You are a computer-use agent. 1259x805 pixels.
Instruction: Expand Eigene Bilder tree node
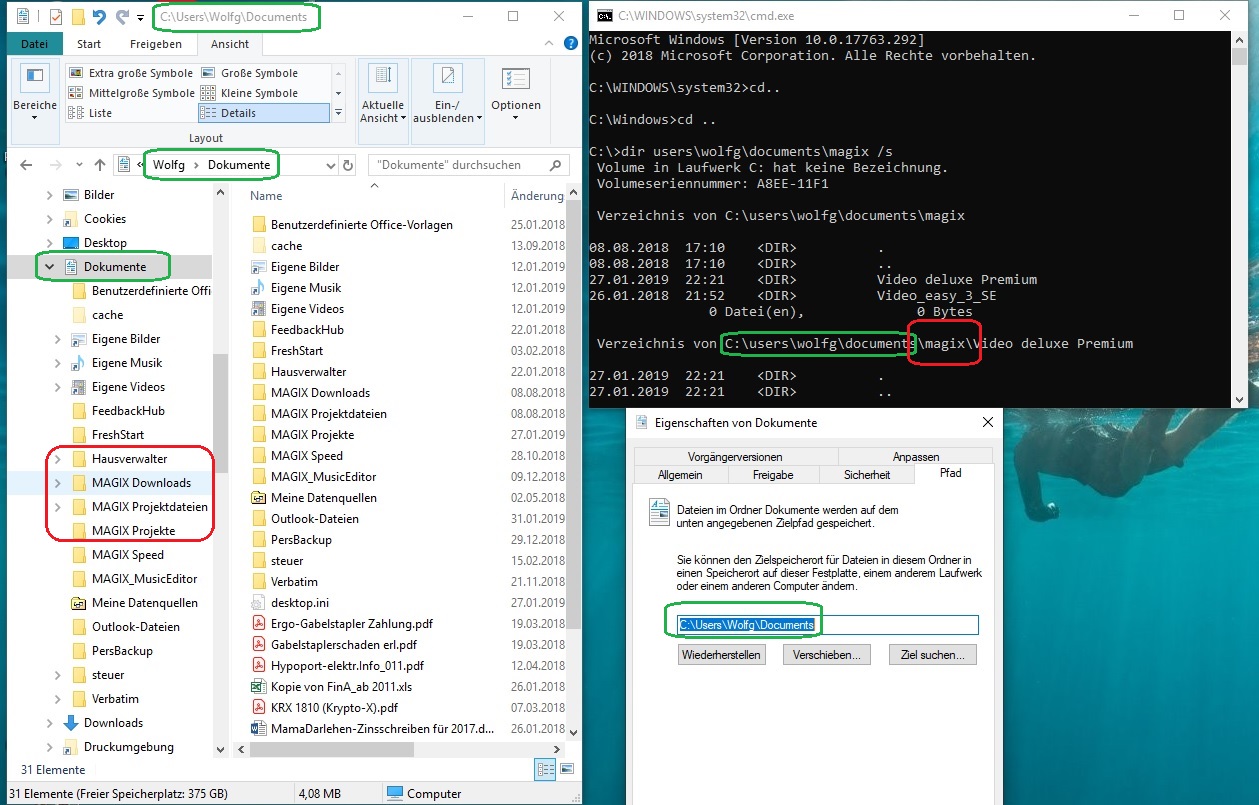click(58, 339)
